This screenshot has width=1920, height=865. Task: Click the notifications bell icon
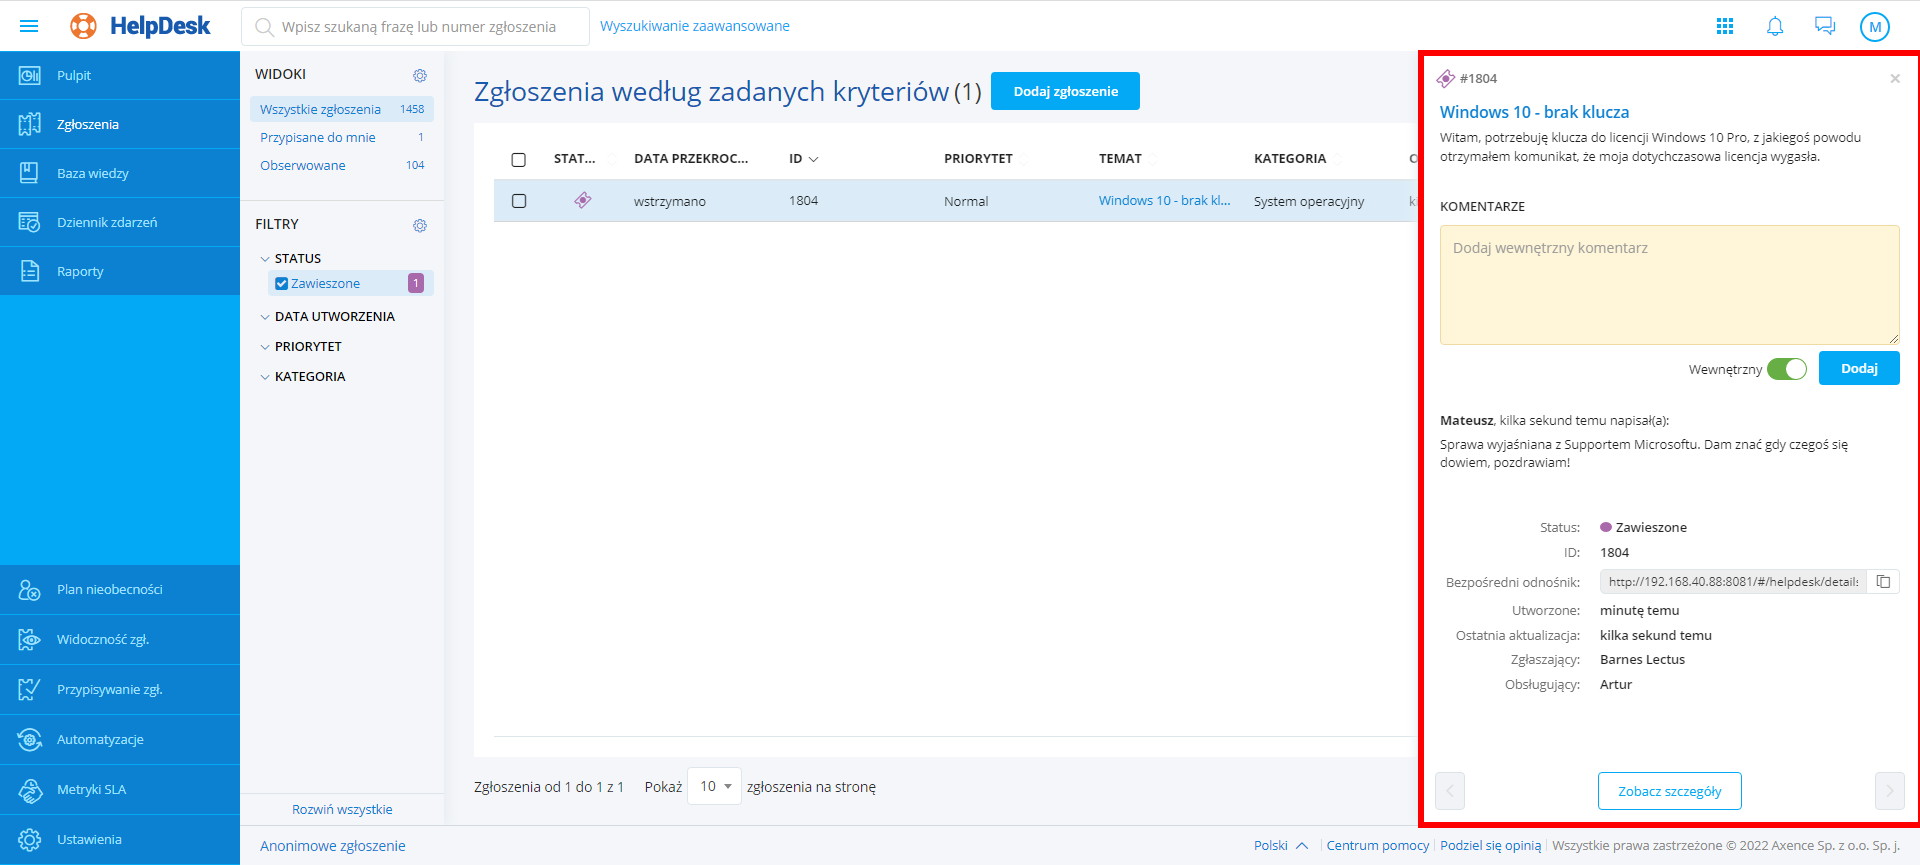[1775, 26]
